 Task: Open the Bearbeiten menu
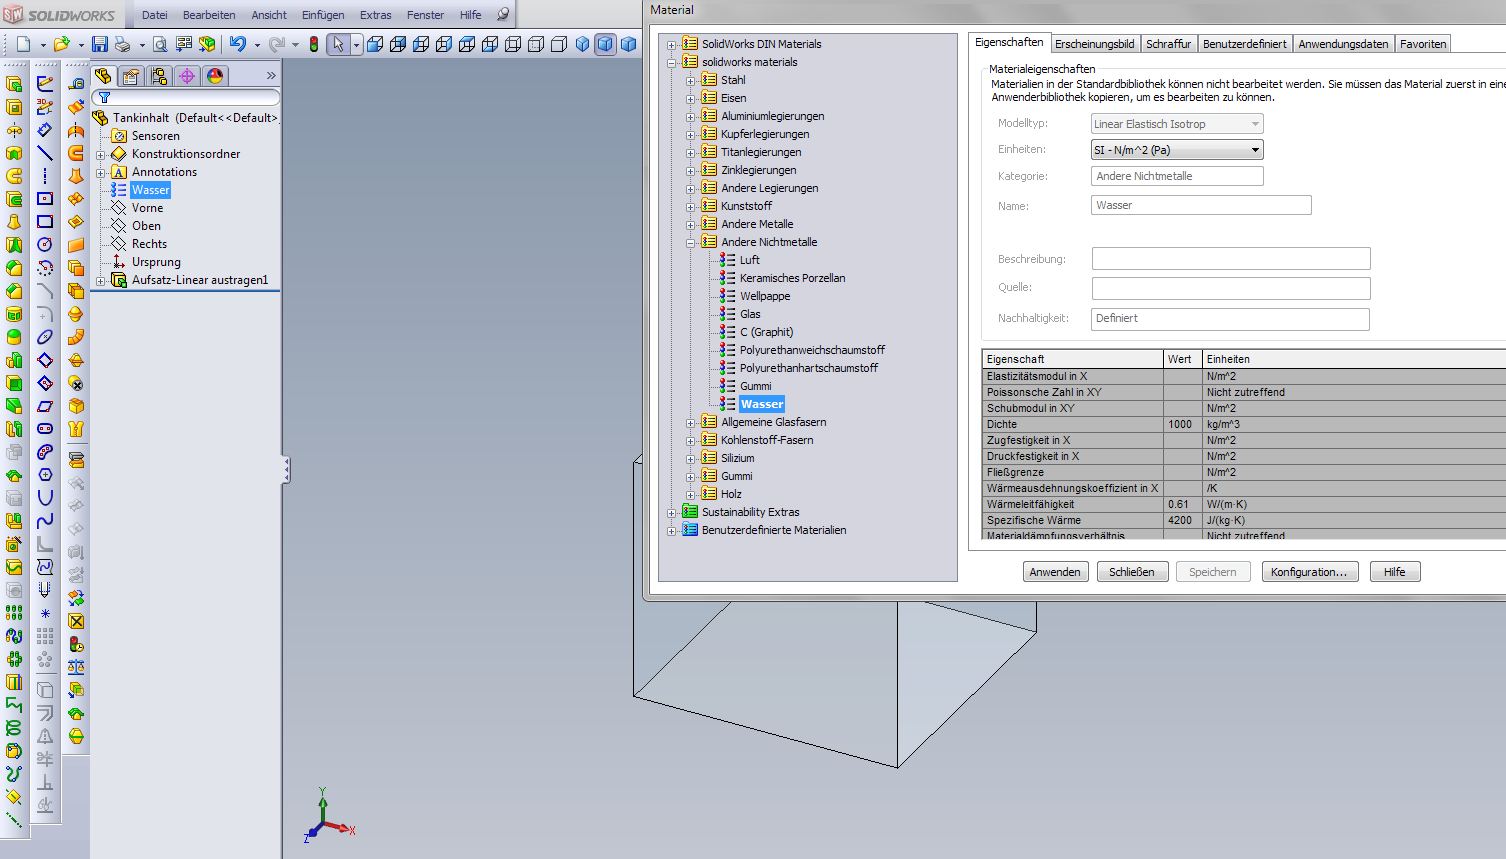(209, 15)
